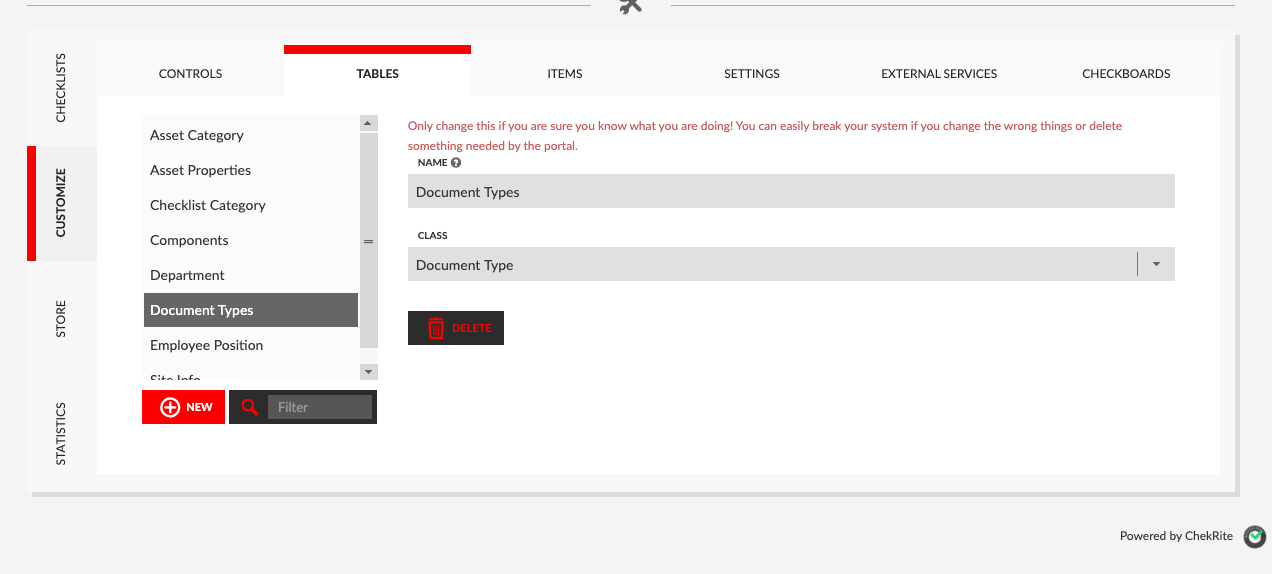Click the wrench tools icon at top
Viewport: 1272px width, 574px height.
[630, 6]
